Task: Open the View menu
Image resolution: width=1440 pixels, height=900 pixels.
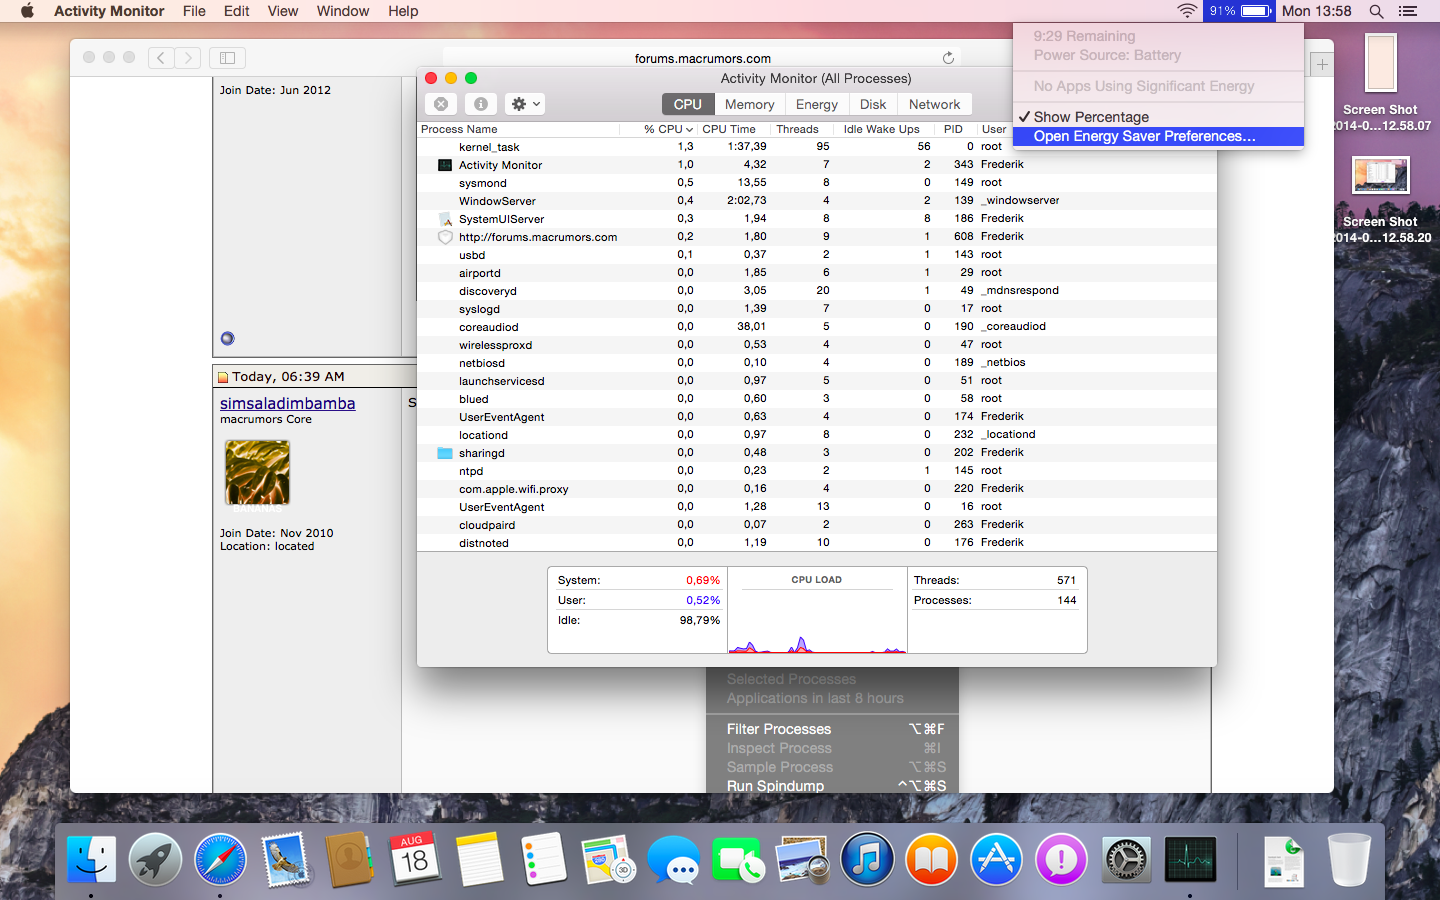Action: point(283,11)
